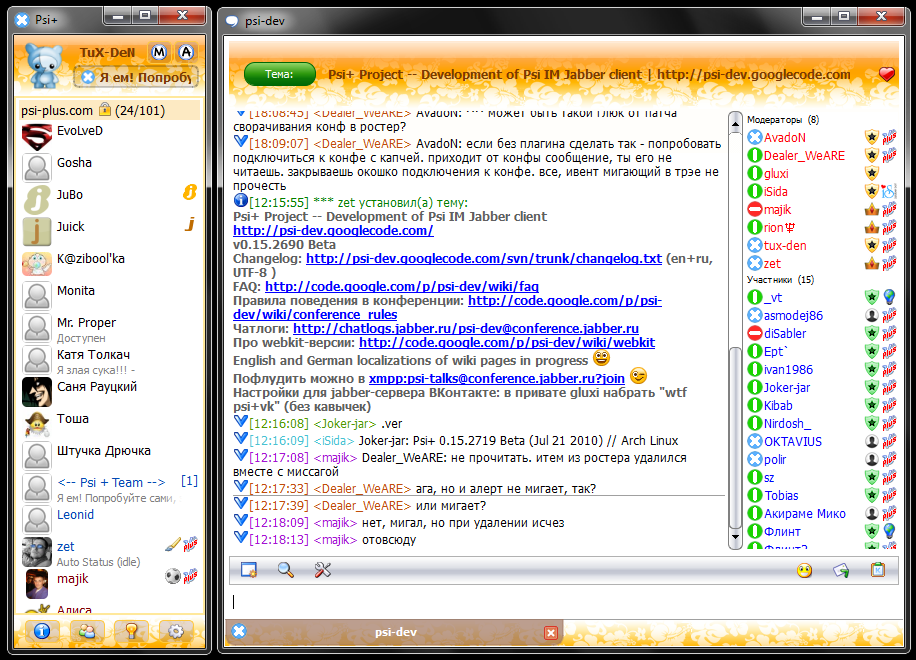Select the find-in-chat magnifier tool
The height and width of the screenshot is (660, 916).
(x=286, y=570)
